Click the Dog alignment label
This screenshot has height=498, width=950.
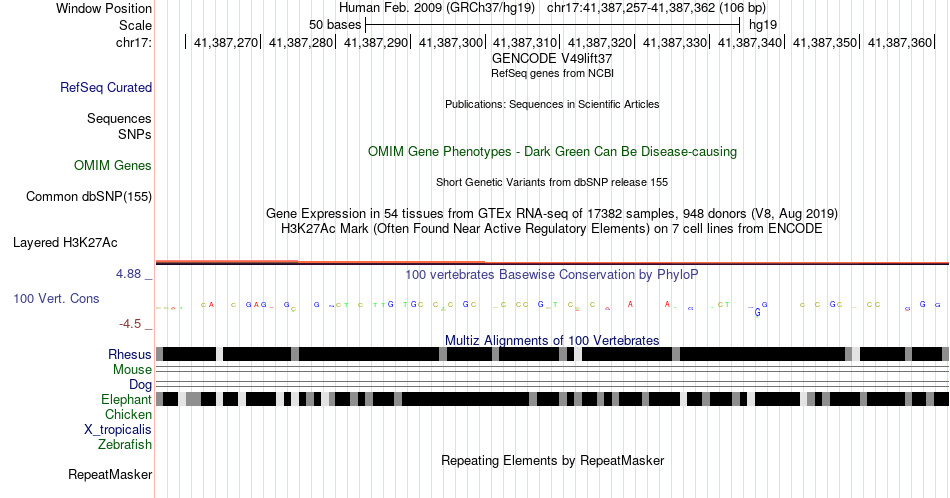tap(141, 385)
